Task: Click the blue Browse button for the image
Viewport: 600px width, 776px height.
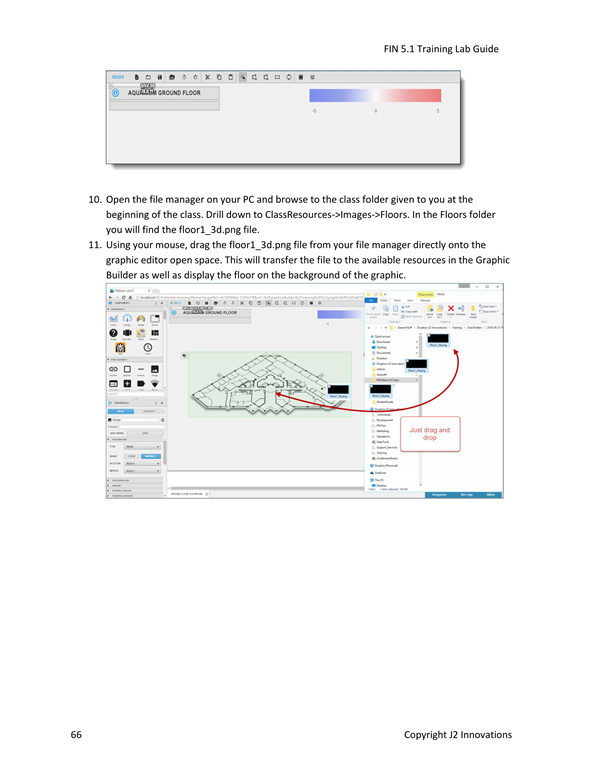Action: (151, 456)
